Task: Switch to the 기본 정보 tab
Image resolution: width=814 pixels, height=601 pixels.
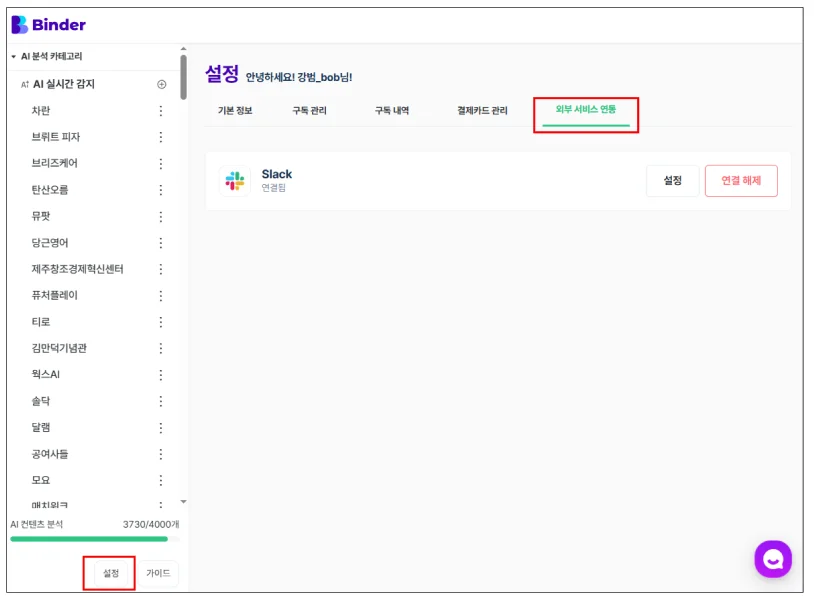Action: click(x=235, y=110)
